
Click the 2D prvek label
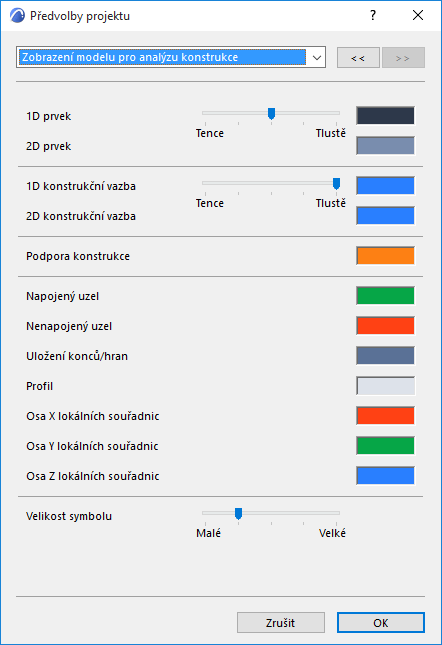[49, 146]
